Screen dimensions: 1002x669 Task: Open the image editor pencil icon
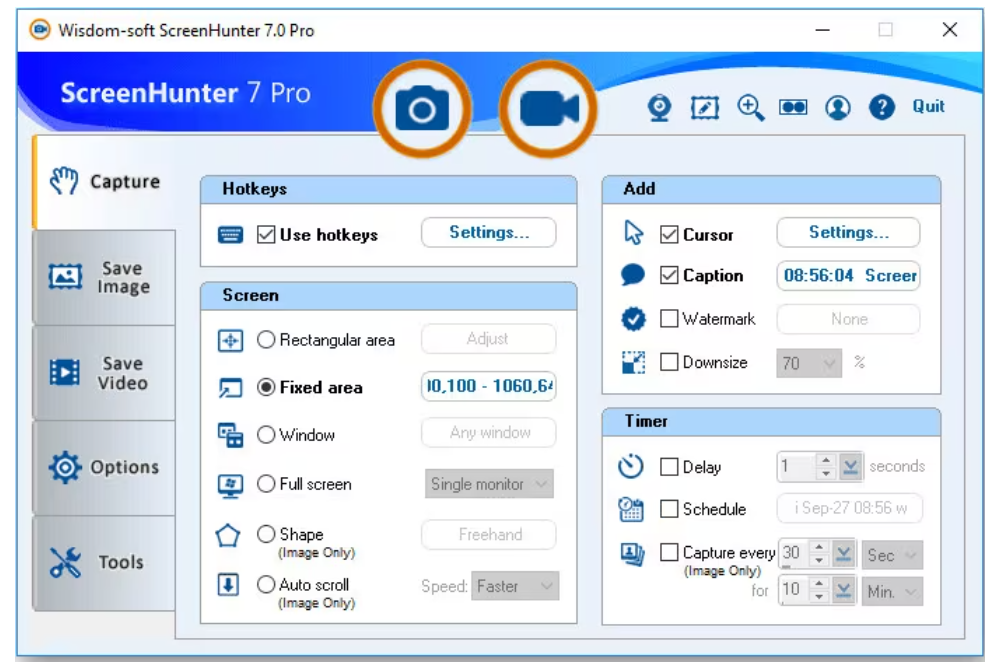[x=705, y=107]
